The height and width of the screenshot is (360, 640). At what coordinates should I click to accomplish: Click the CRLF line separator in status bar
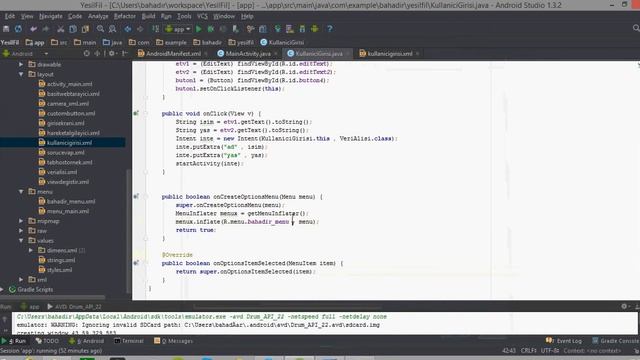[529, 351]
